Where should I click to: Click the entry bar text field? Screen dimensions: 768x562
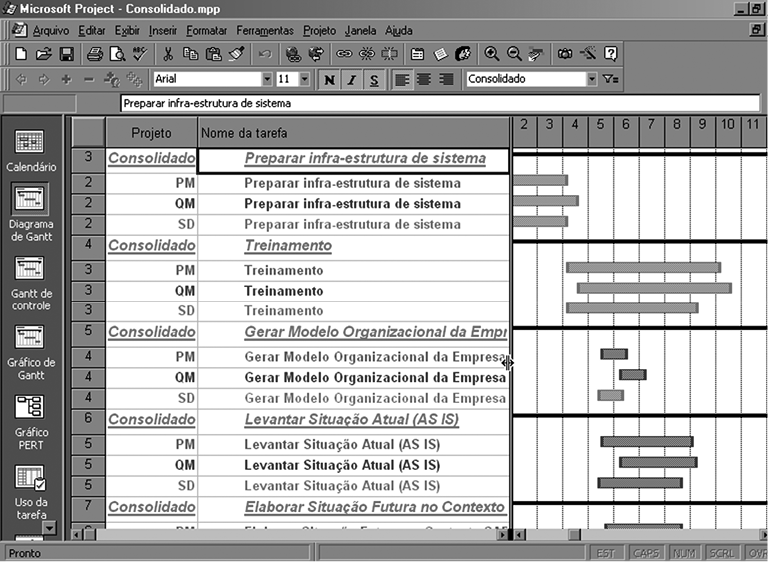[440, 103]
